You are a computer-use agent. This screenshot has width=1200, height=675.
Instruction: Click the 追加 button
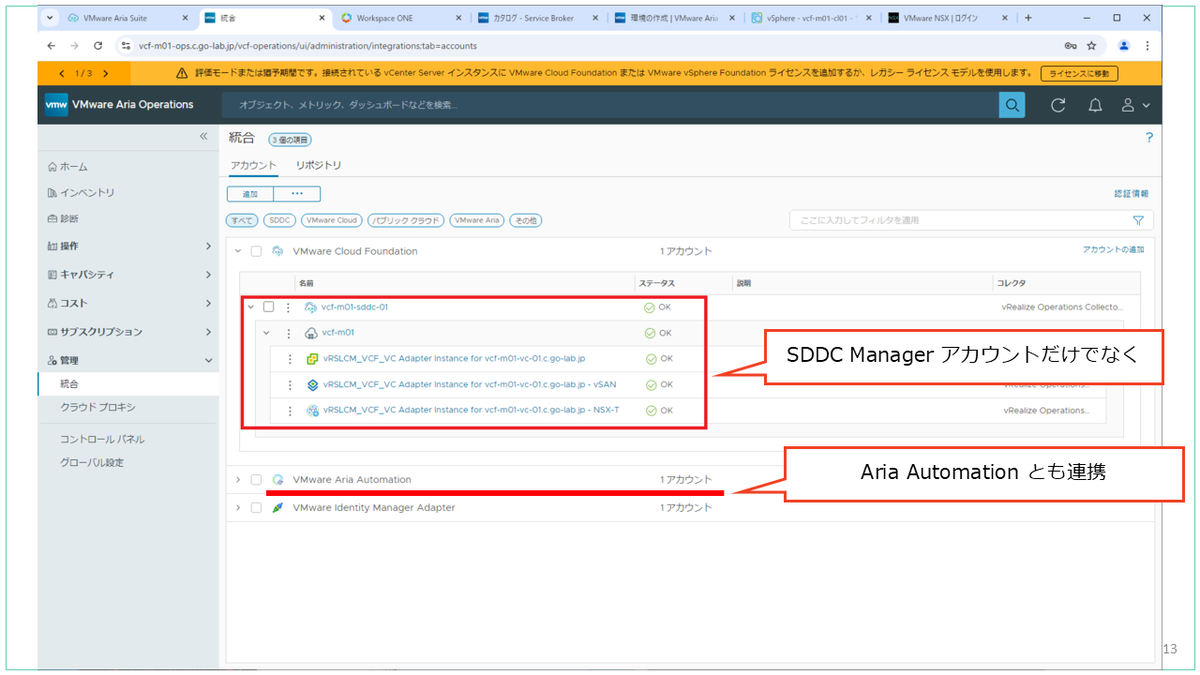(x=250, y=194)
